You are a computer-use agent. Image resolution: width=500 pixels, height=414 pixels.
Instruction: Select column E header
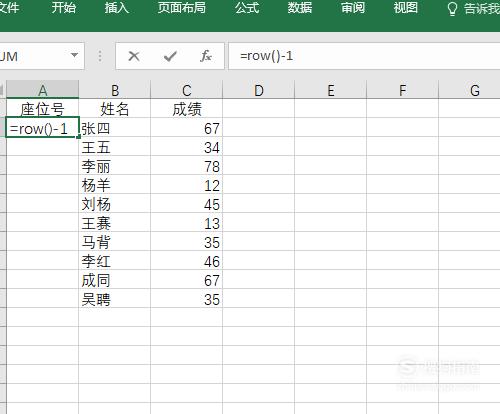pos(331,90)
